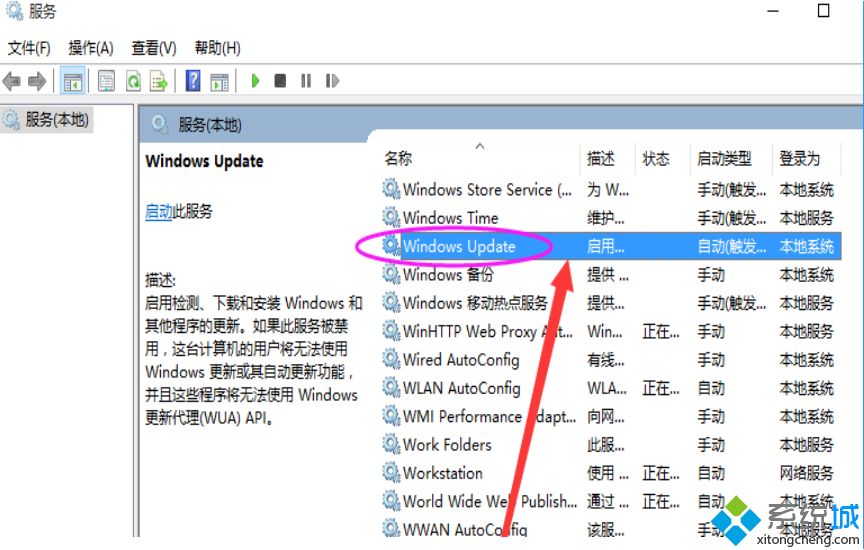Click the gear icon beside WinHTTP Web Proxy
The image size is (864, 550).
[x=391, y=331]
